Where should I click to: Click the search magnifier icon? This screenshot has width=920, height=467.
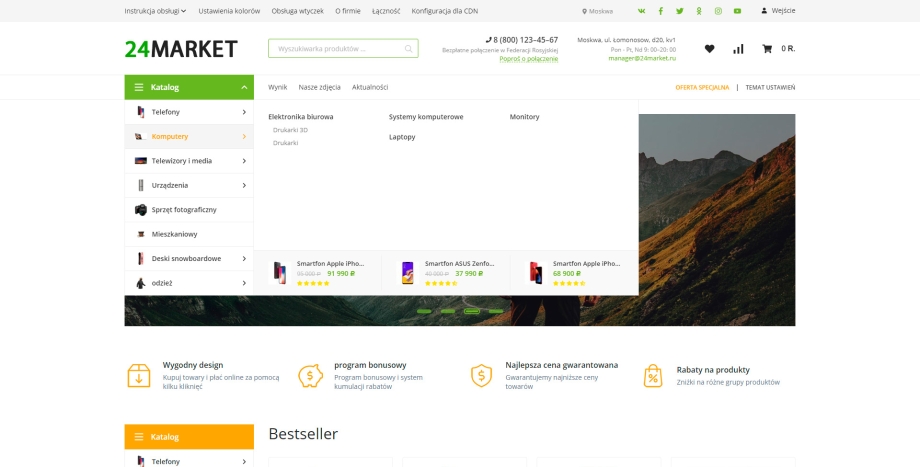(x=408, y=49)
